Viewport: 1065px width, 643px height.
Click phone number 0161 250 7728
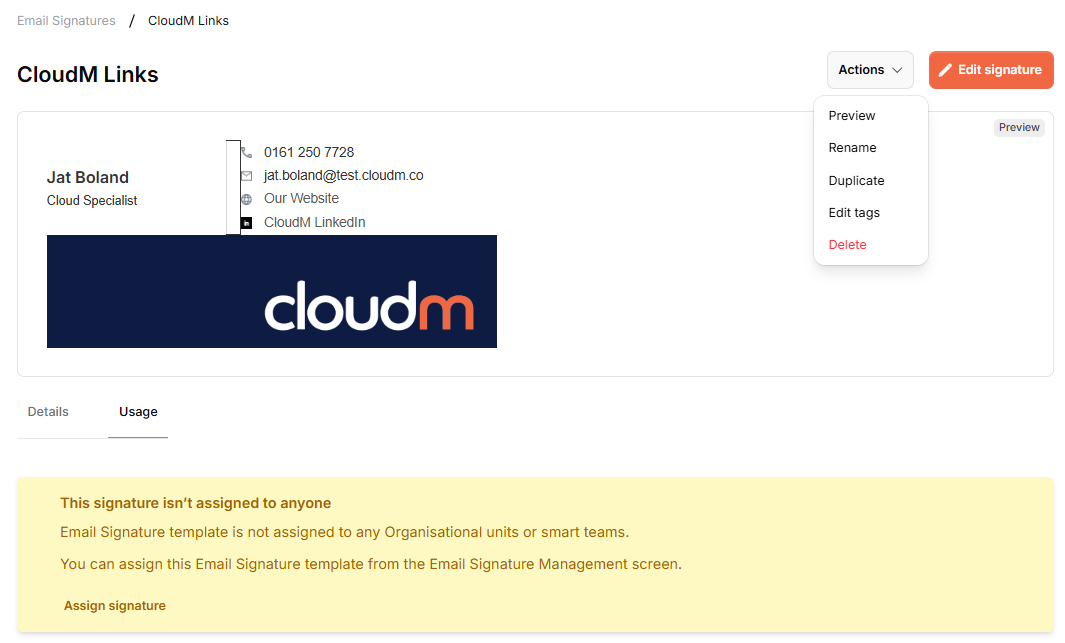[x=309, y=152]
